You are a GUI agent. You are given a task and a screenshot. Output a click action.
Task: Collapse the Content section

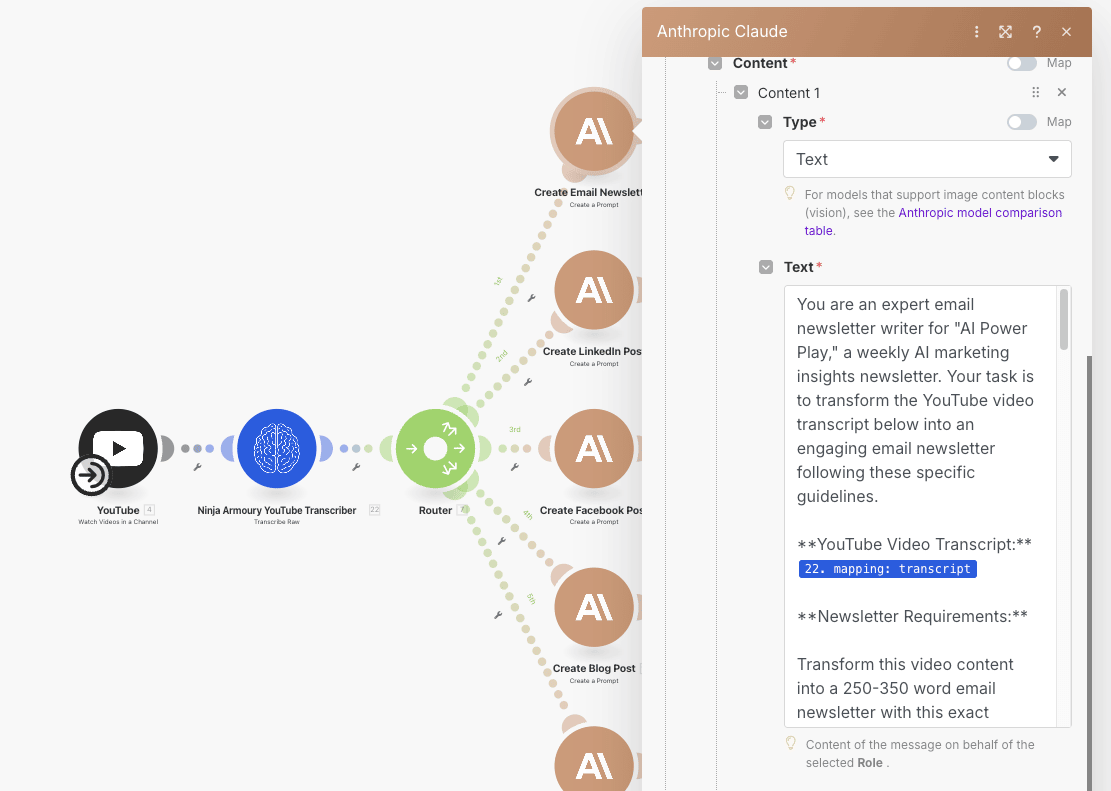point(715,63)
